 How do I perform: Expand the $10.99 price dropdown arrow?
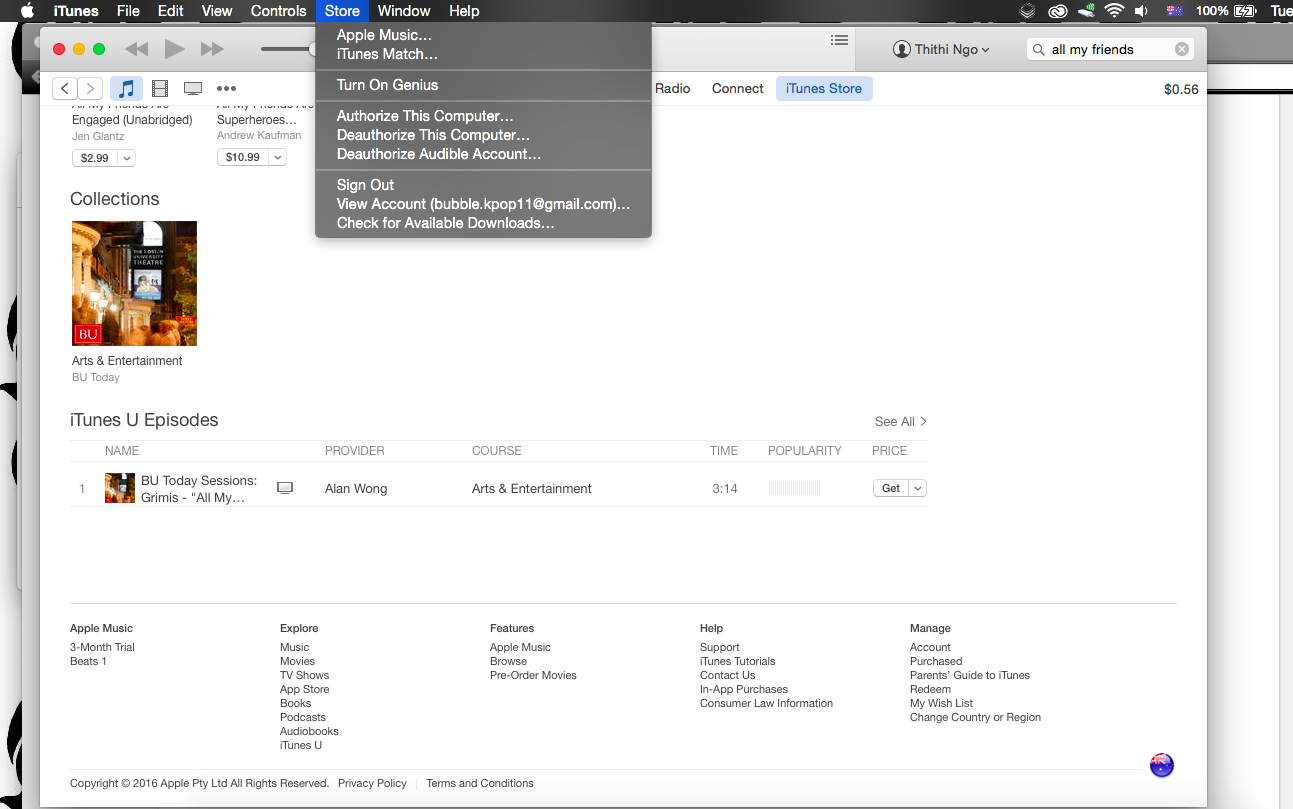(x=277, y=157)
